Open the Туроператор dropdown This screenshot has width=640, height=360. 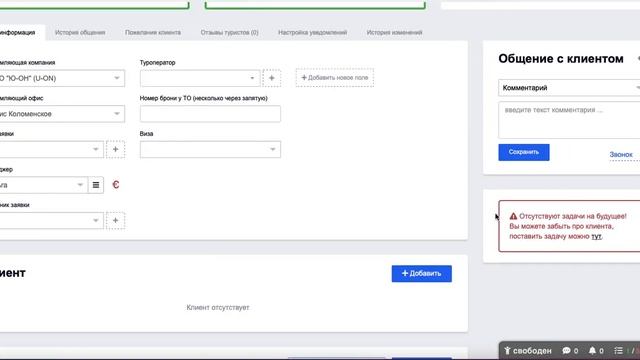click(x=200, y=78)
